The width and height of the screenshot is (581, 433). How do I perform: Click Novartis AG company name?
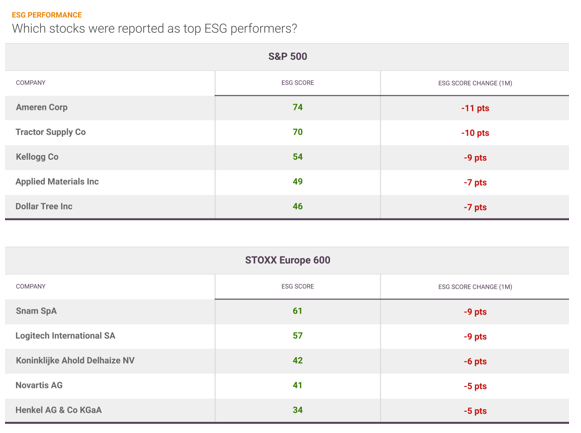point(39,385)
